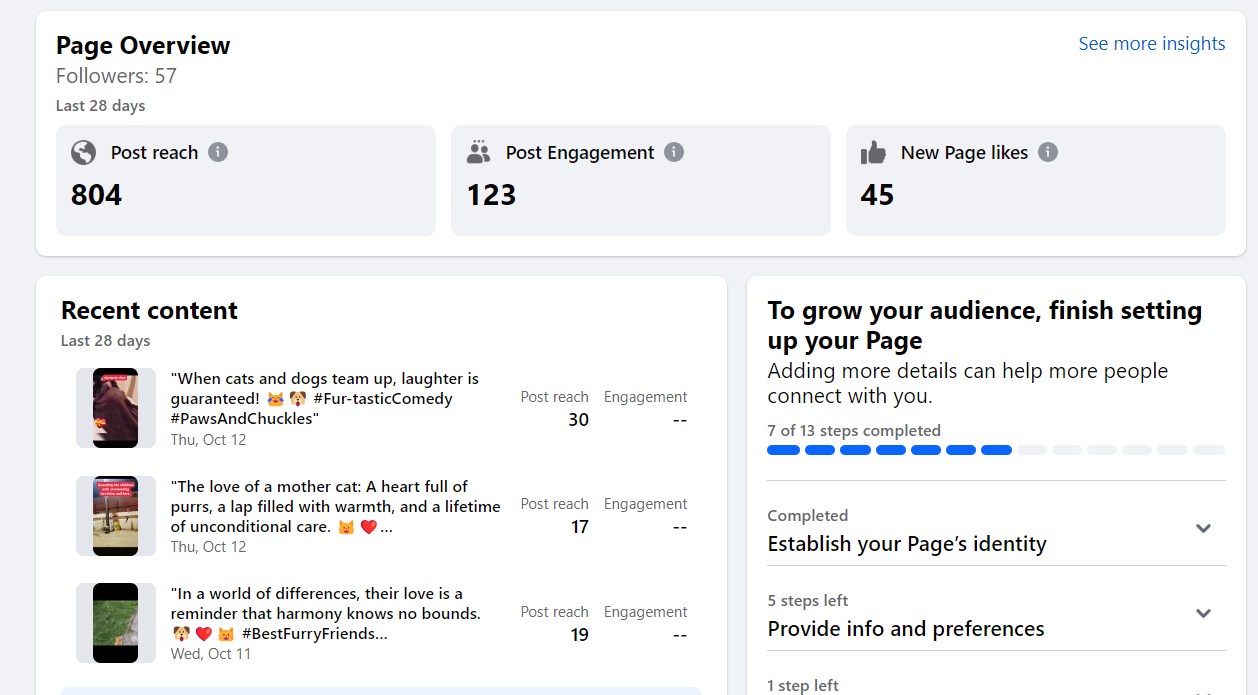Select the Post reach card value 804

pyautogui.click(x=96, y=194)
